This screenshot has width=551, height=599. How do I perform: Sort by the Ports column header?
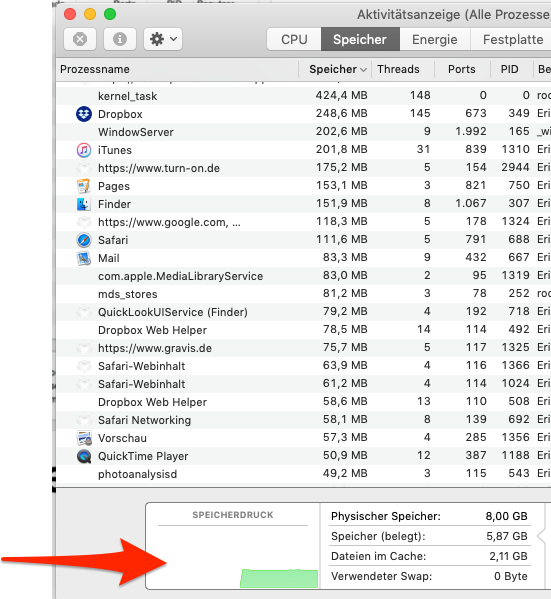[x=462, y=69]
